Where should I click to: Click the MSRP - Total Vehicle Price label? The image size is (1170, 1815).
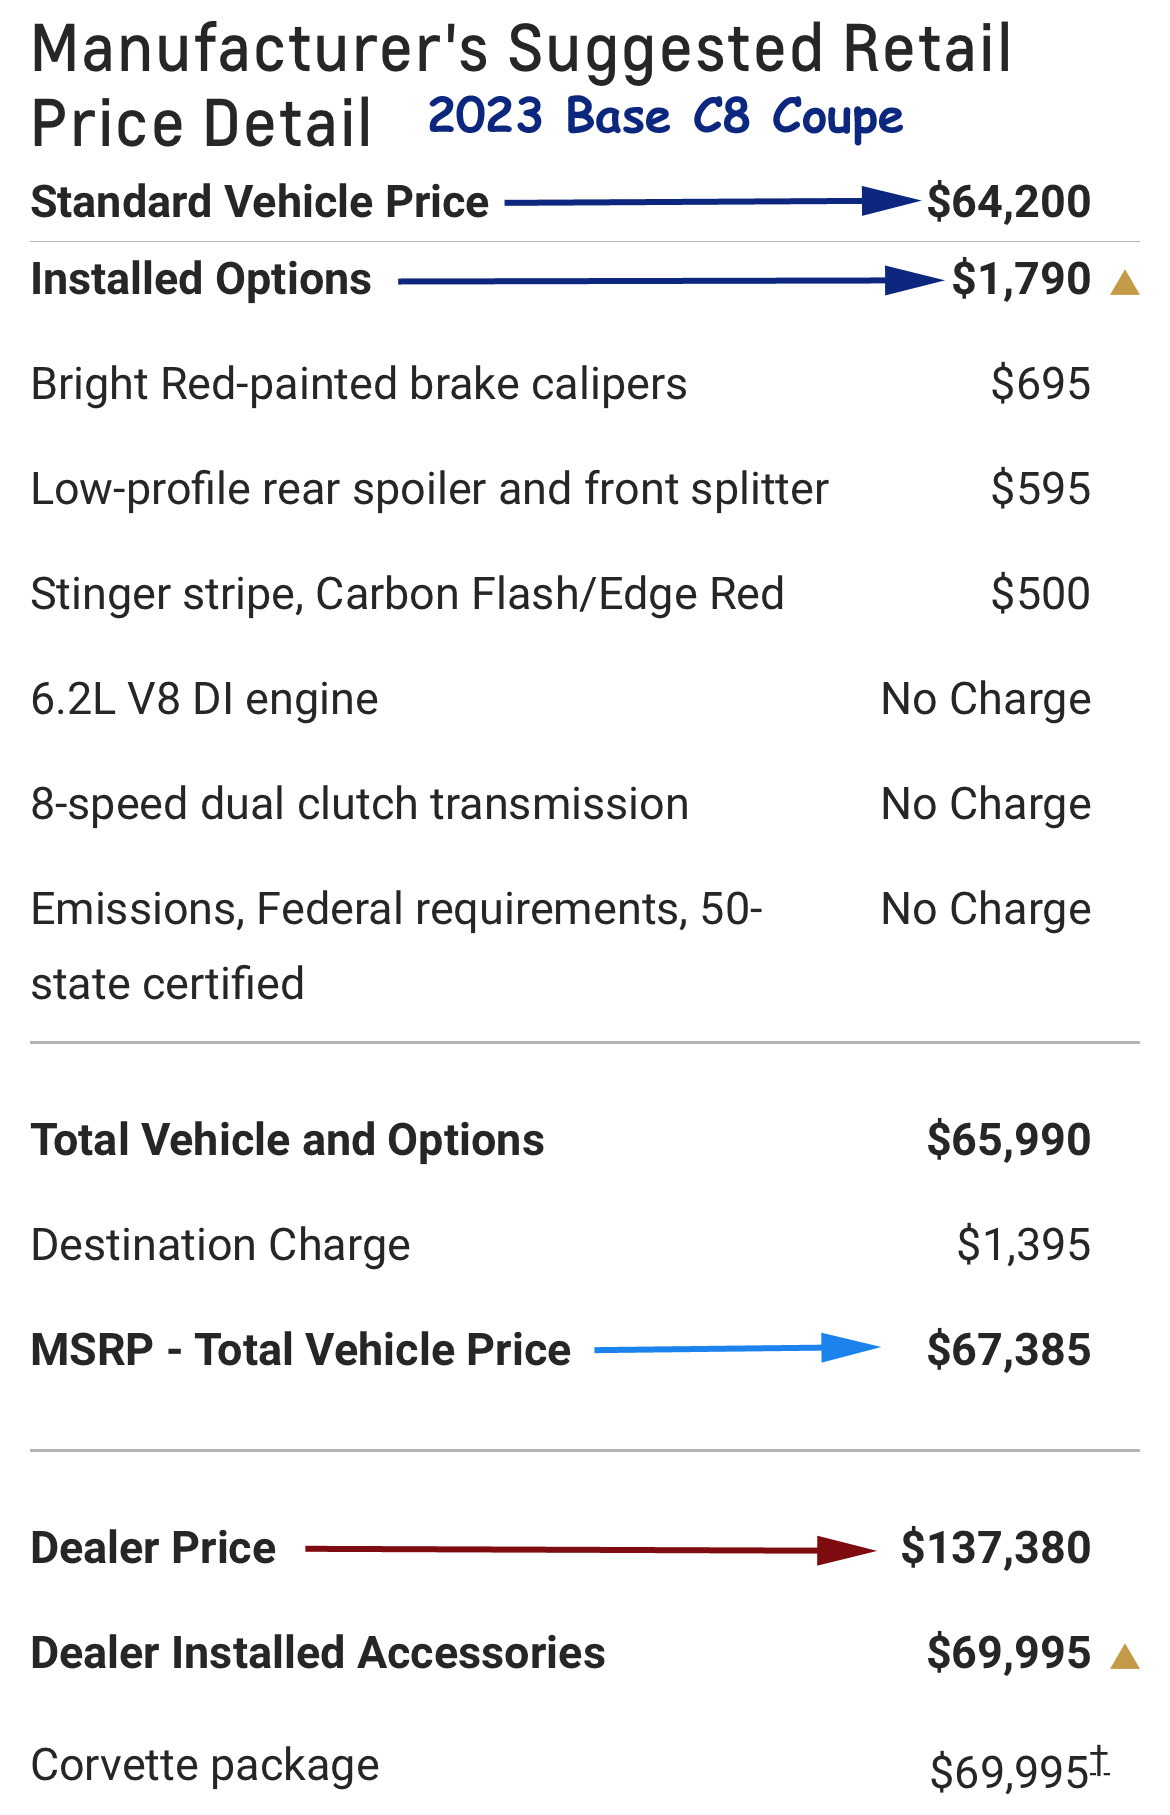pos(300,1350)
